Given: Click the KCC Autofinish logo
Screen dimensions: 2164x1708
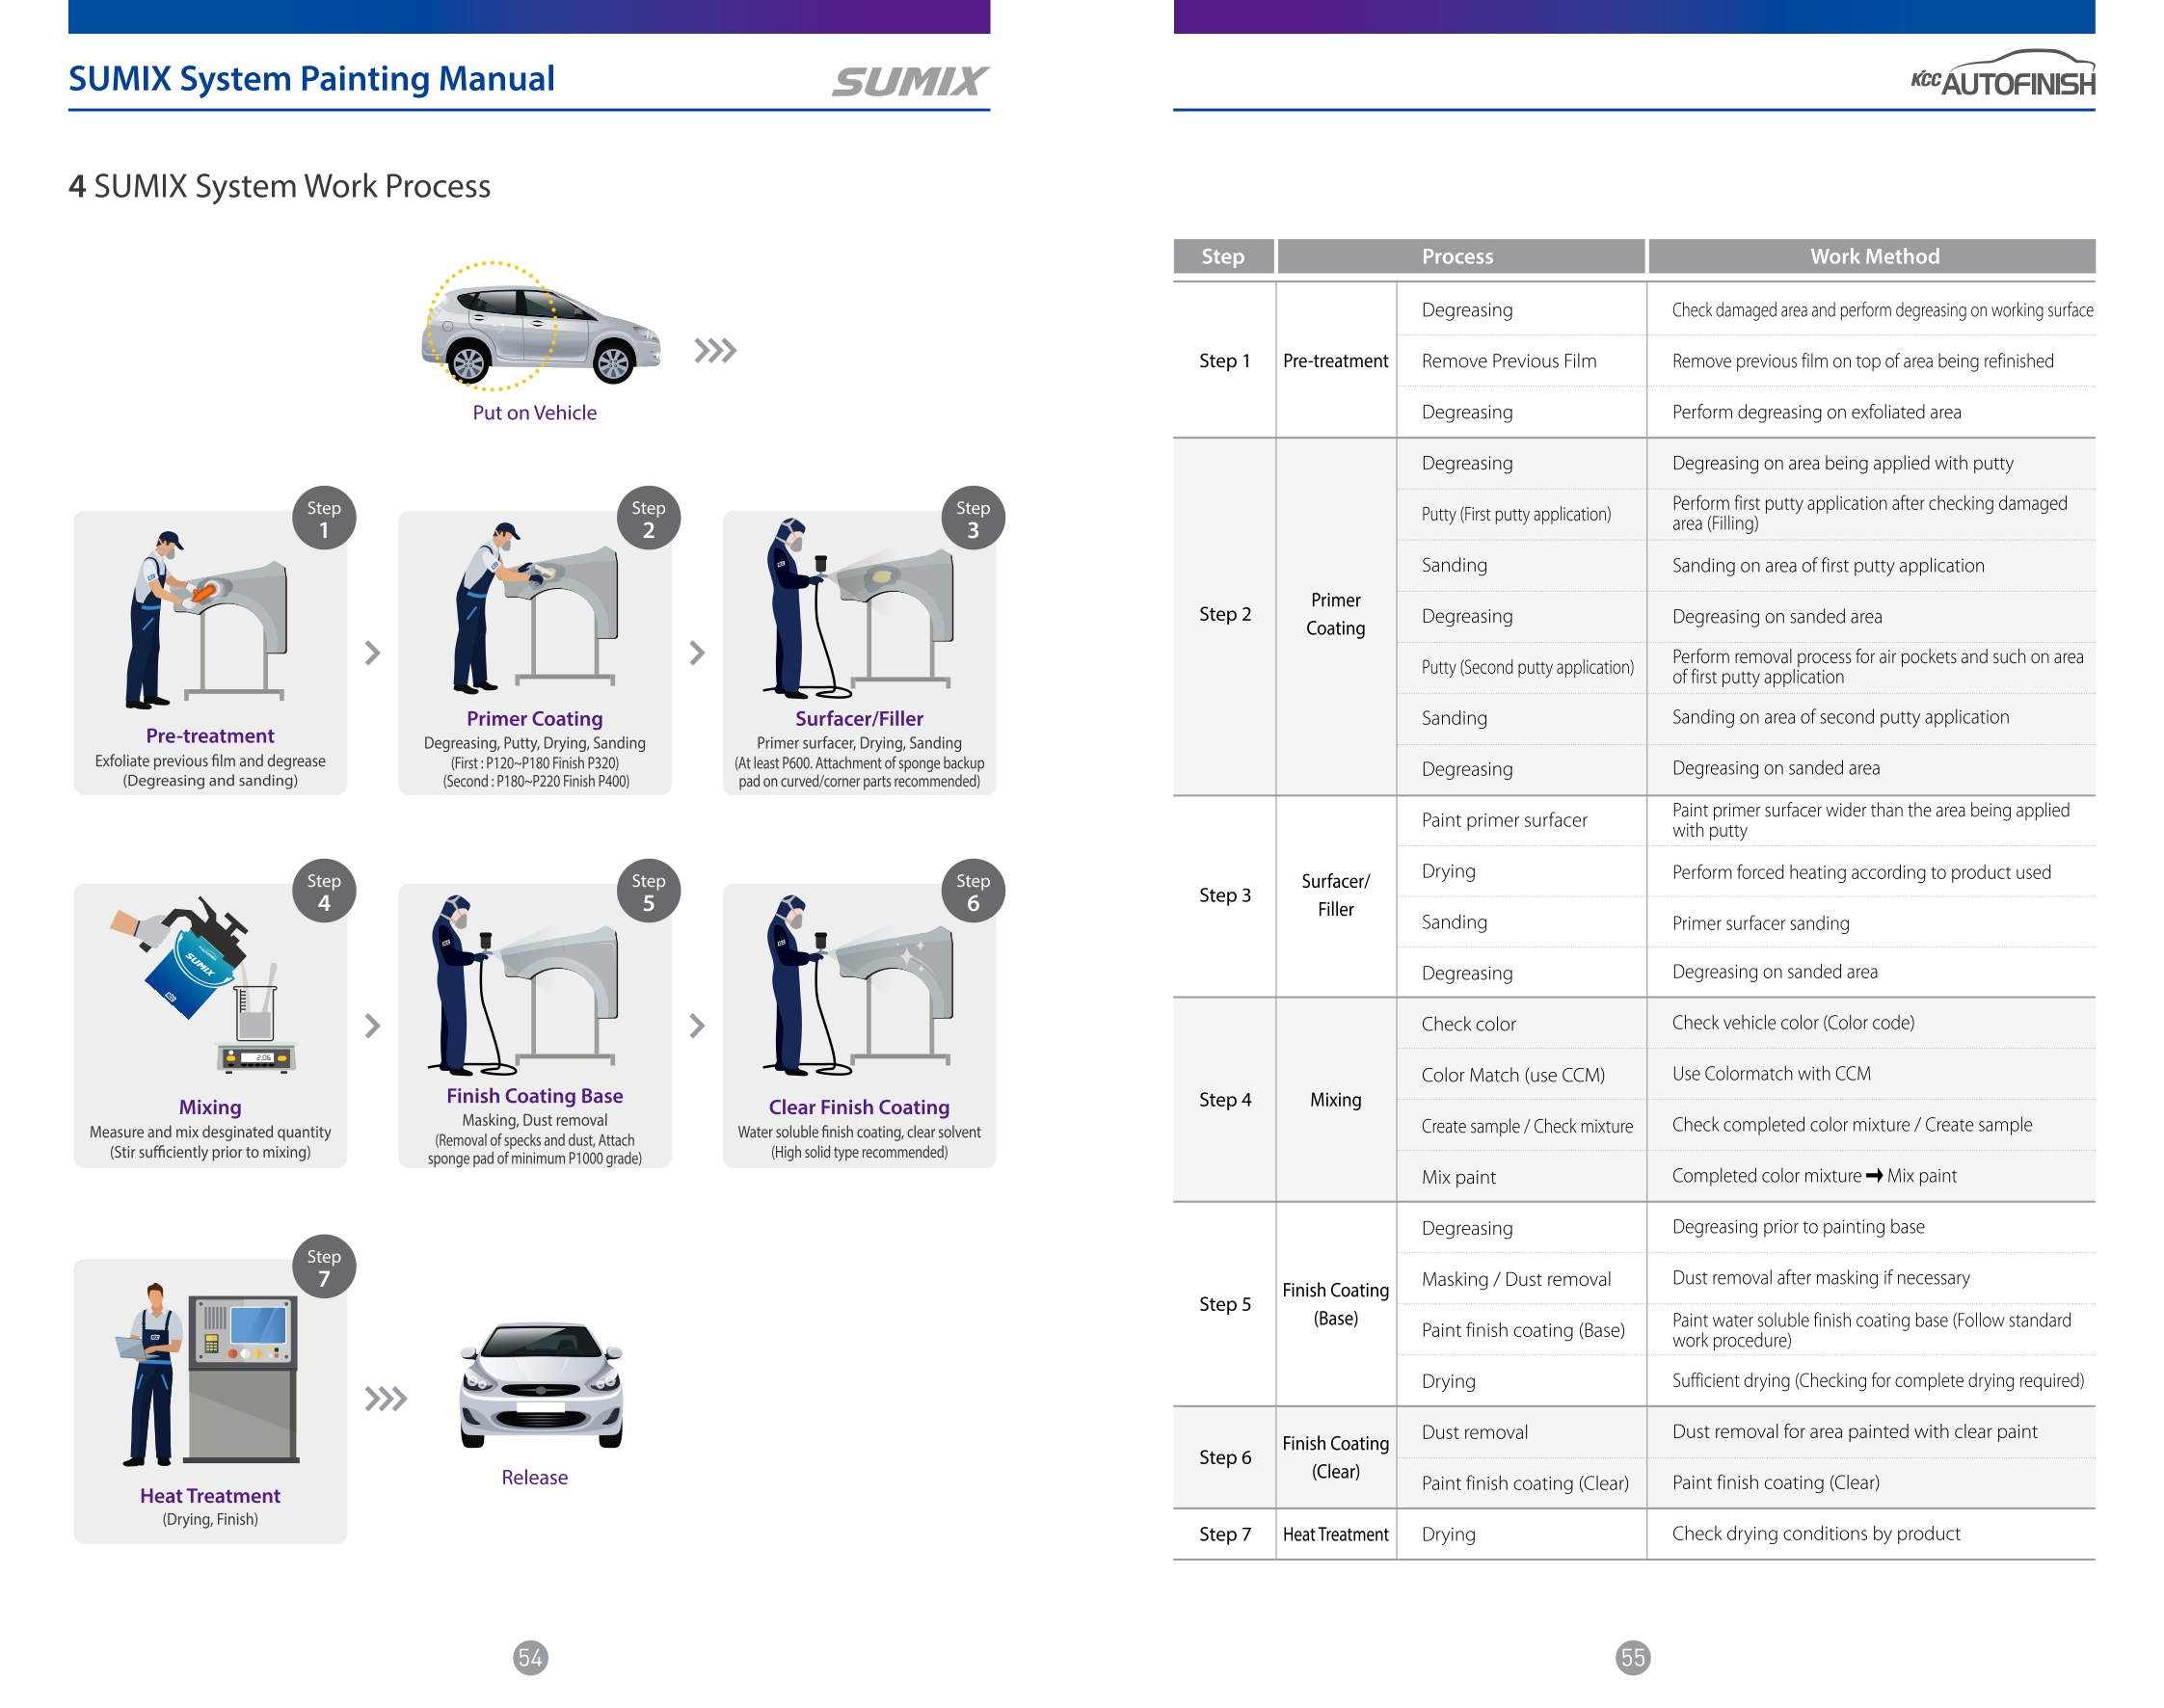Looking at the screenshot, I should tap(2002, 73).
